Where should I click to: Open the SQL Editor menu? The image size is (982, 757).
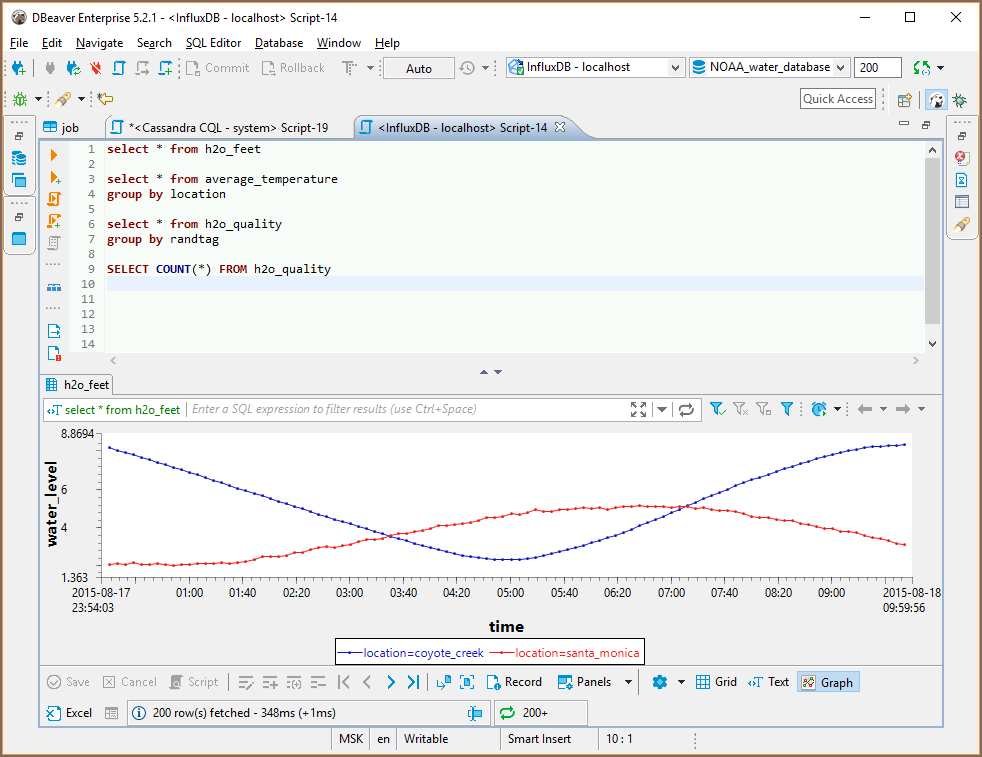click(213, 43)
